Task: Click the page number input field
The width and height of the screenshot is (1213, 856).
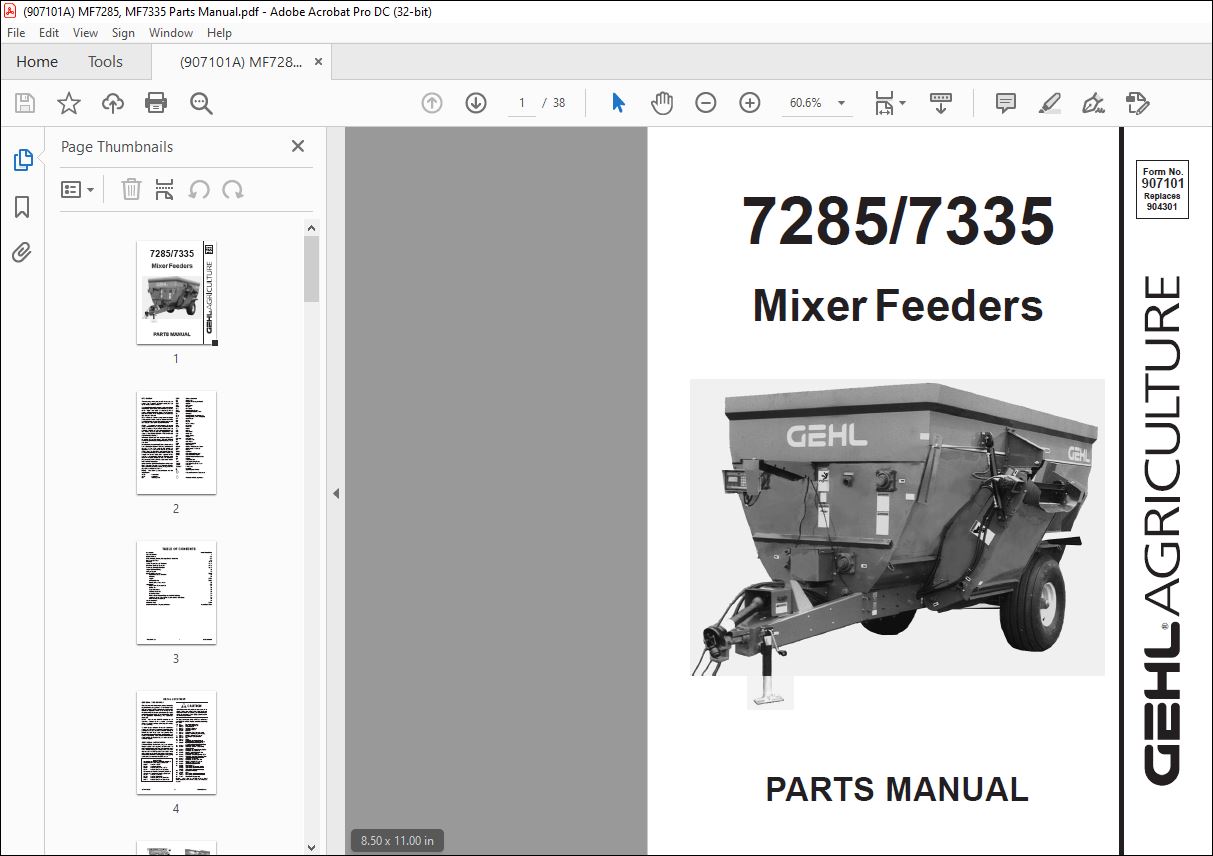Action: [521, 103]
